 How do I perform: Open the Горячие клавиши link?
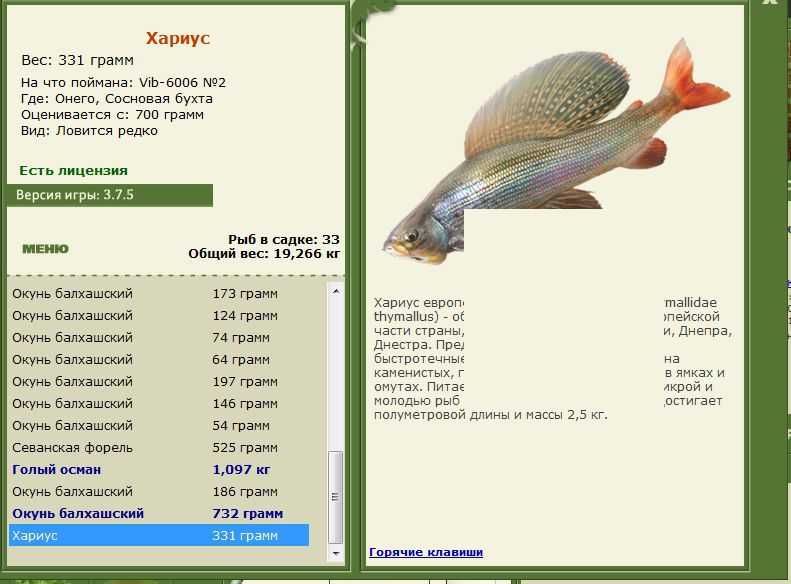coord(426,552)
